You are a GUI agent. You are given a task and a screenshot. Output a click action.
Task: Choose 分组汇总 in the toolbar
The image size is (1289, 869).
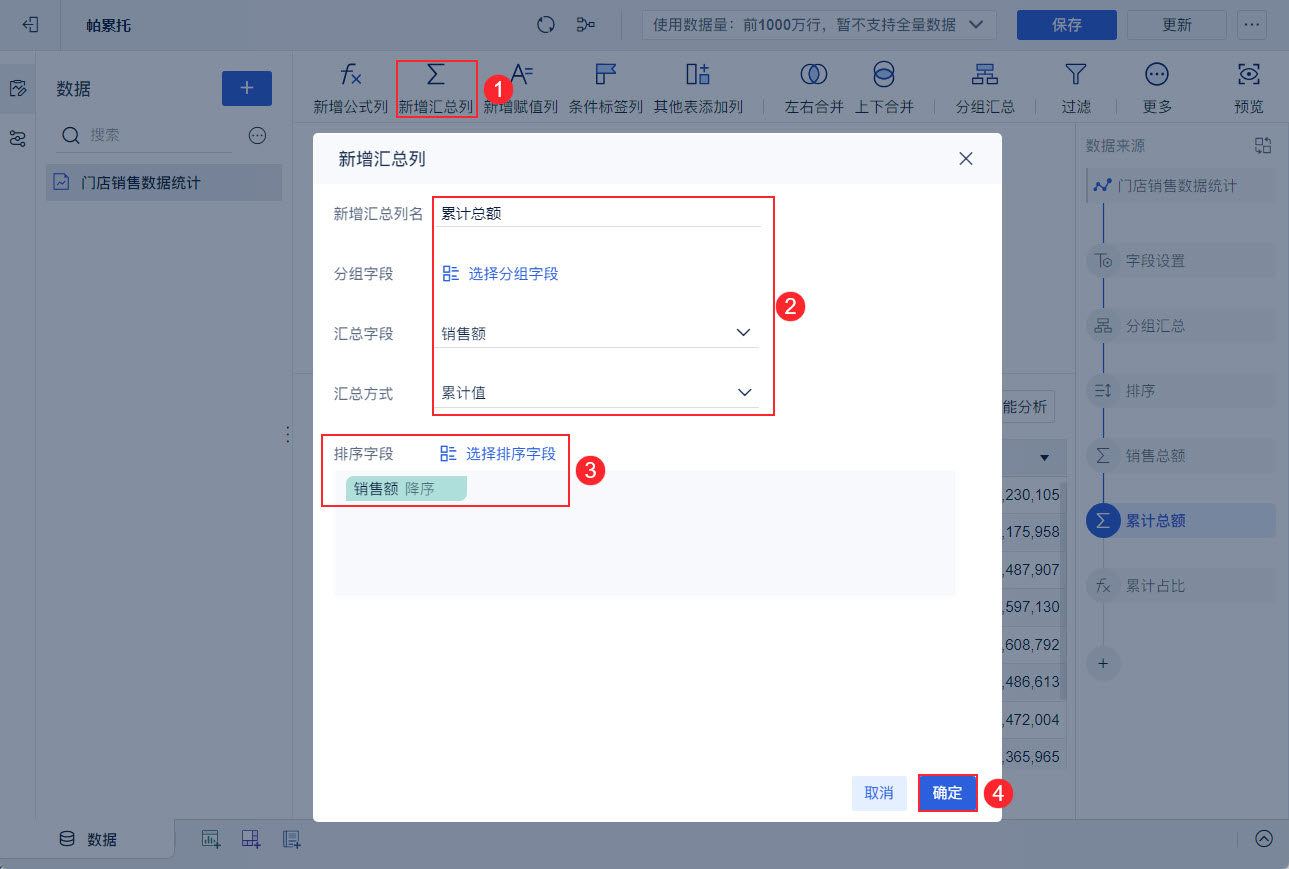985,88
